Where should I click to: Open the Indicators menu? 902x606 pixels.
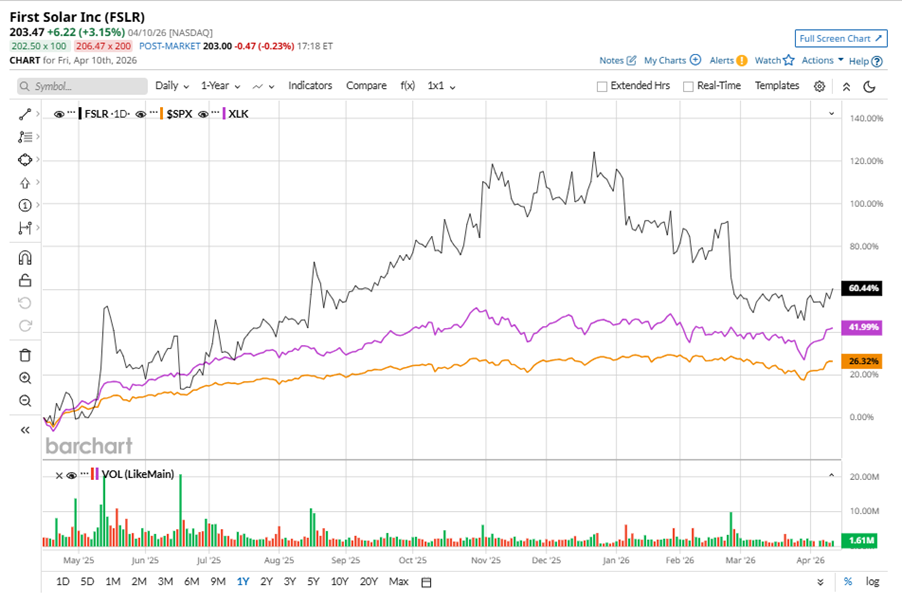pos(310,86)
